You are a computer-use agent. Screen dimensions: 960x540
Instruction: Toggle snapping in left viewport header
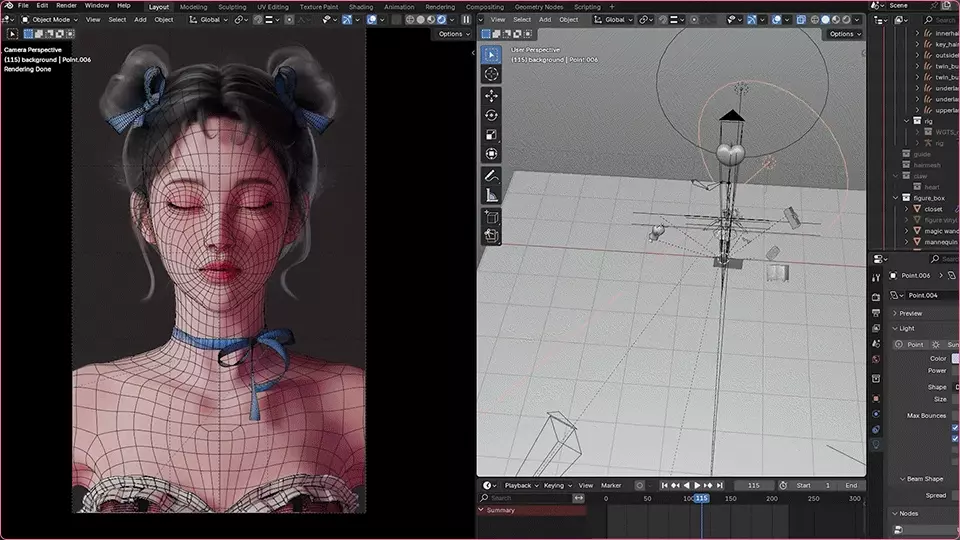tap(258, 20)
